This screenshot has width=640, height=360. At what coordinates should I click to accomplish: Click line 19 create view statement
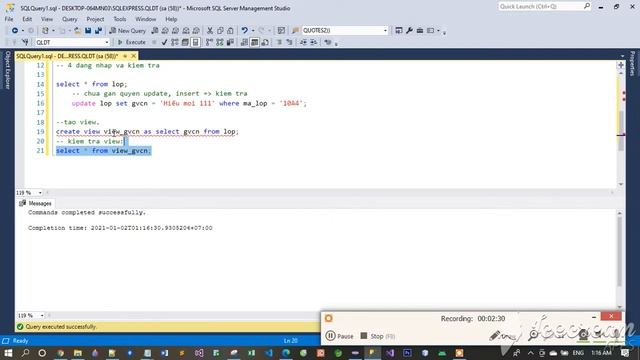pyautogui.click(x=147, y=131)
